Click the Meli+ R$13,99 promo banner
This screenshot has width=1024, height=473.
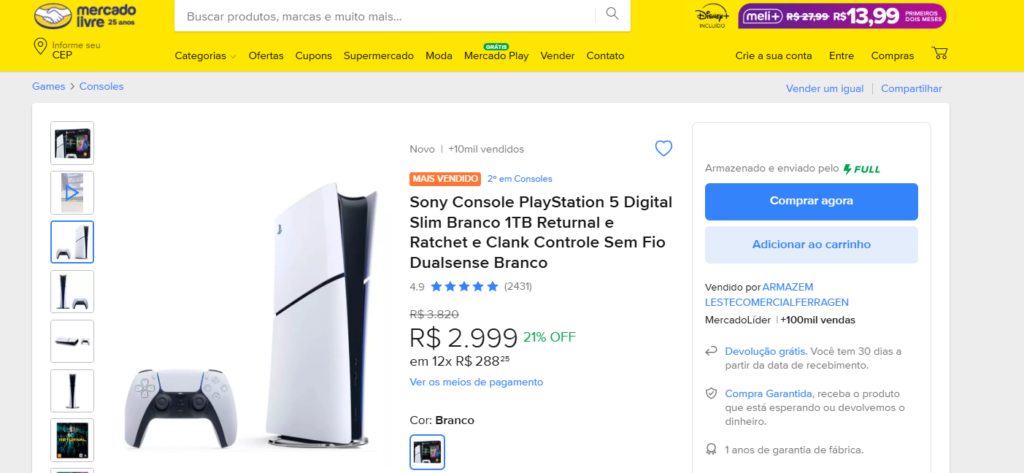pos(842,16)
